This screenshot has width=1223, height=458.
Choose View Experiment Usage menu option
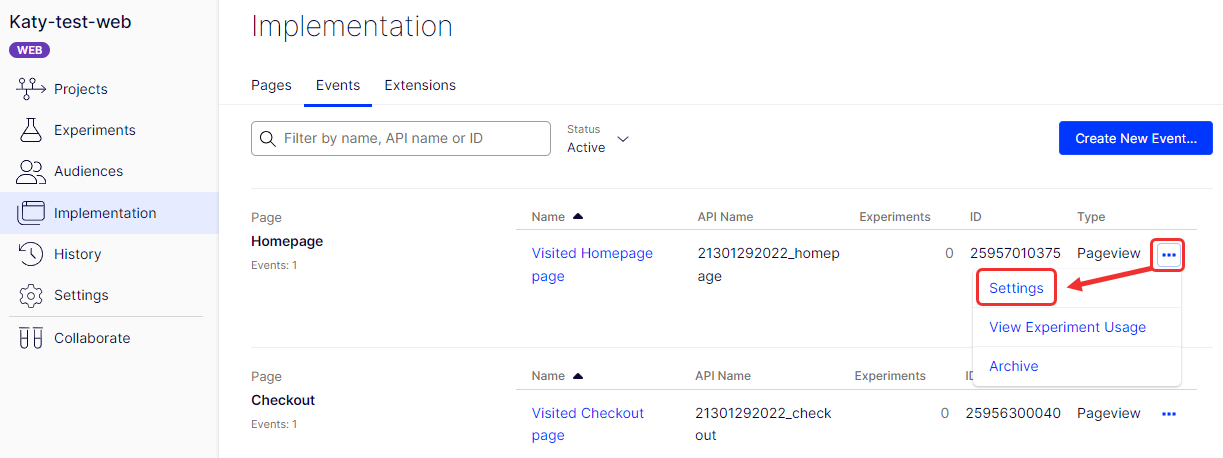[1067, 327]
